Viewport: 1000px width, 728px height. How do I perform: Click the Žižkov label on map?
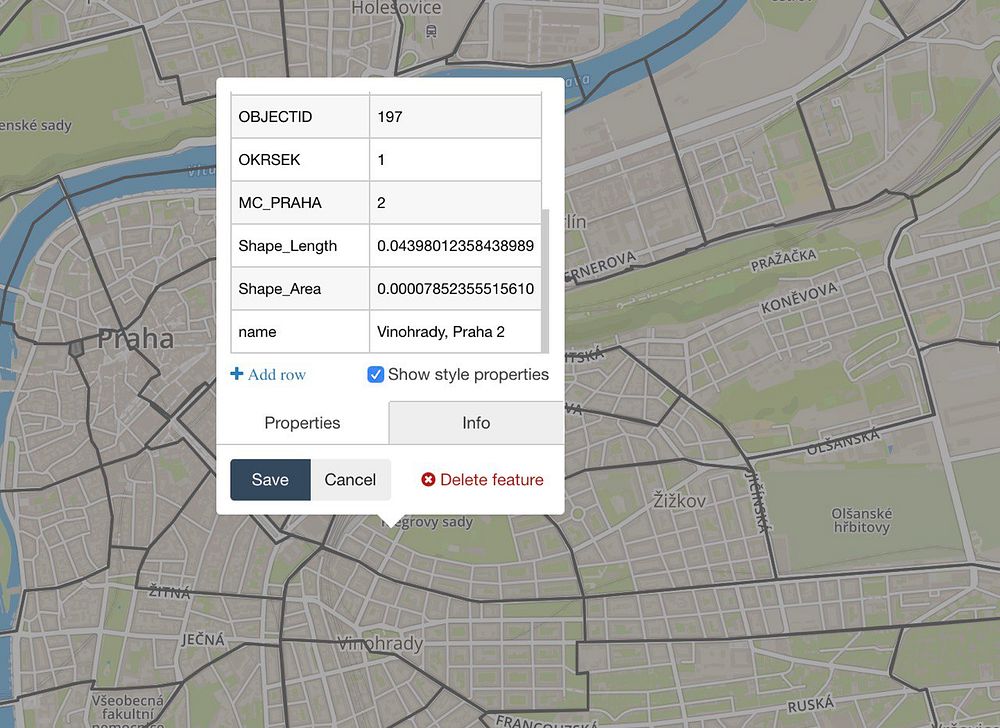(x=680, y=501)
